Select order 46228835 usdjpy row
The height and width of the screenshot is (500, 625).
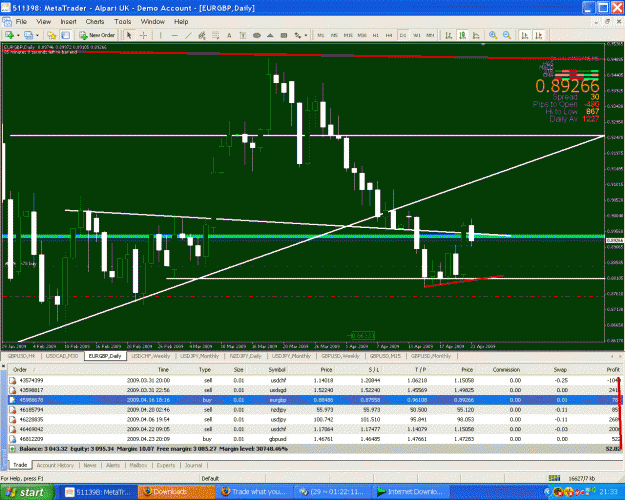tap(315, 419)
